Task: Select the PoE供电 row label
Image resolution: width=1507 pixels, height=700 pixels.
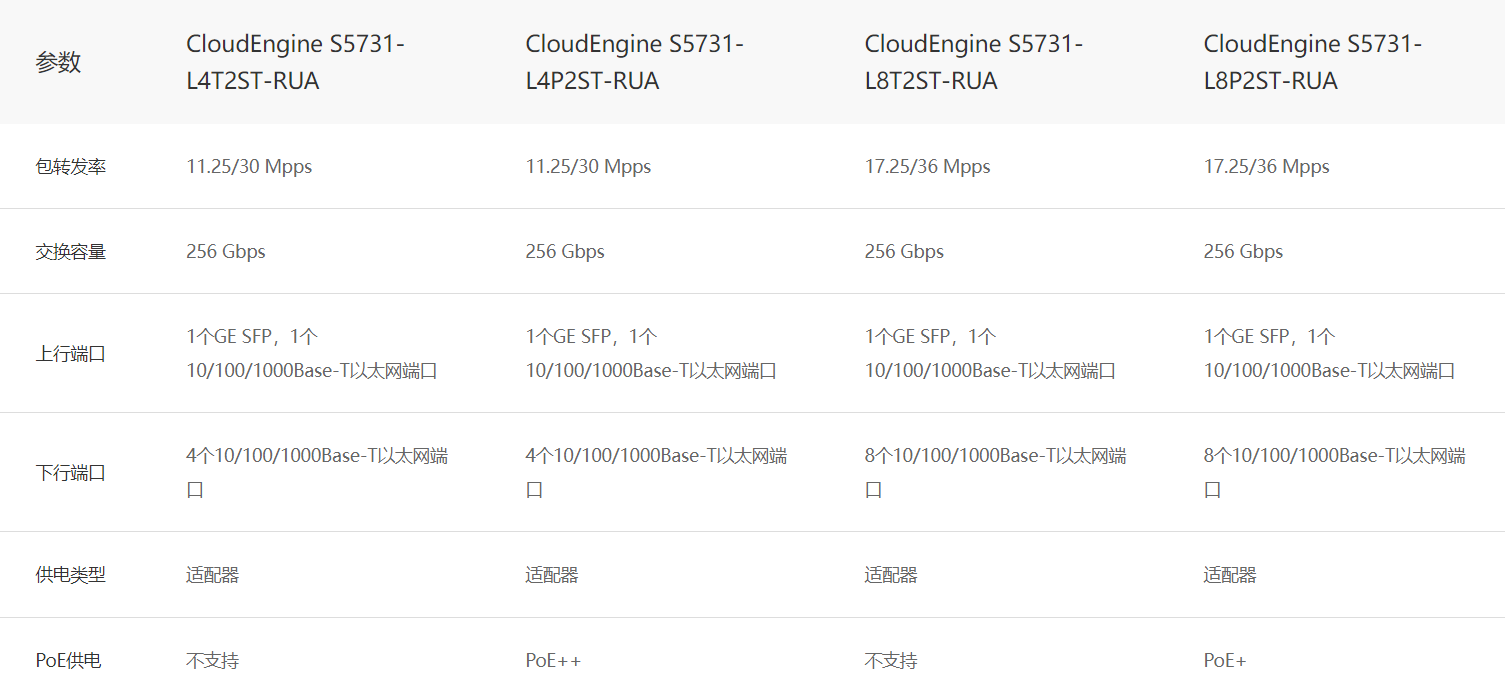Action: click(68, 661)
